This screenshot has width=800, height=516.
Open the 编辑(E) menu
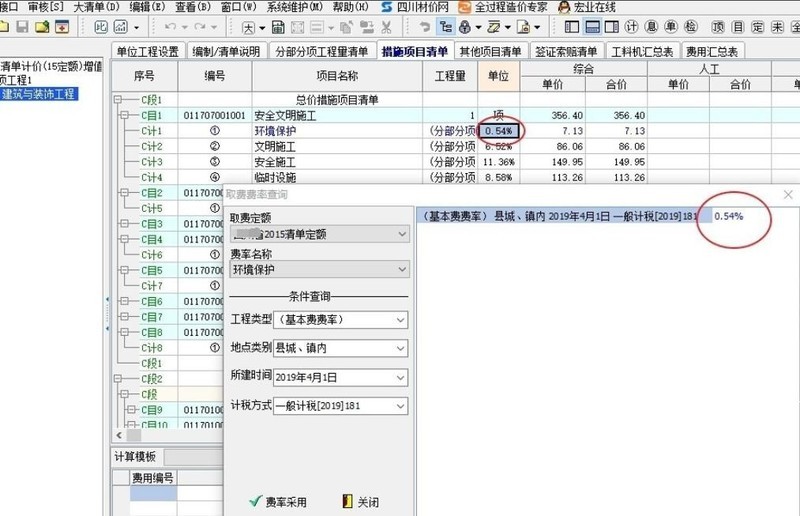pyautogui.click(x=147, y=7)
